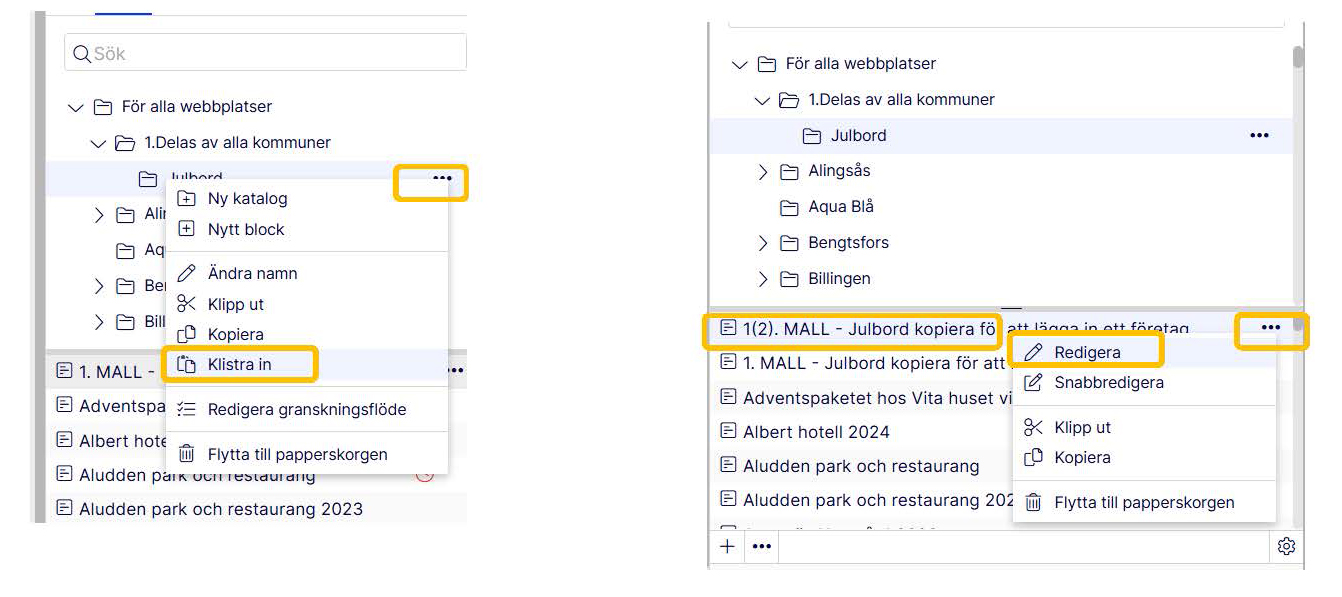Open options menu for Julbord folder in right panel

(1259, 135)
